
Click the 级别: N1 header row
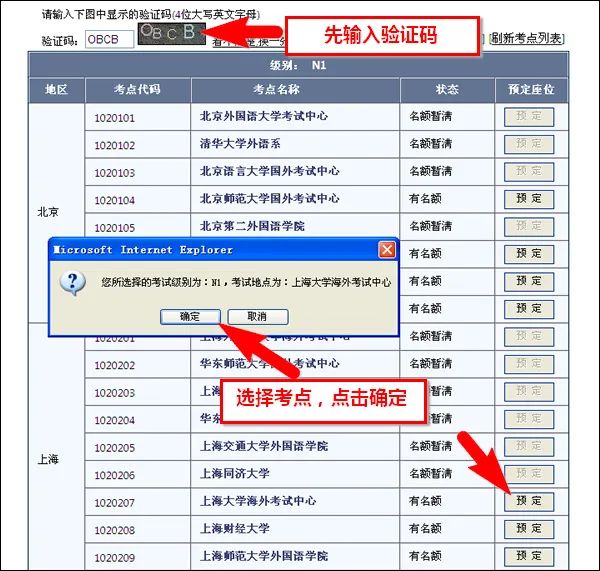[x=298, y=65]
